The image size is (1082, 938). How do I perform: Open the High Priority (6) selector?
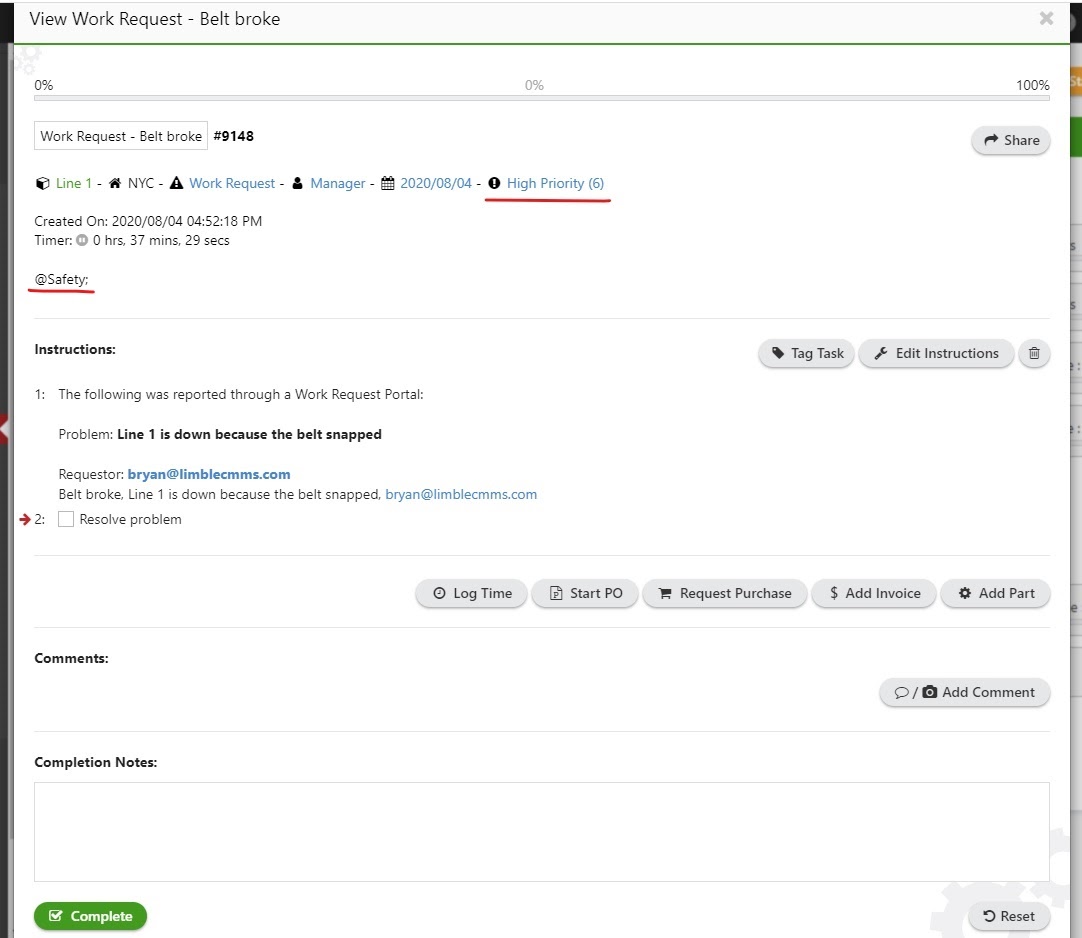tap(555, 184)
